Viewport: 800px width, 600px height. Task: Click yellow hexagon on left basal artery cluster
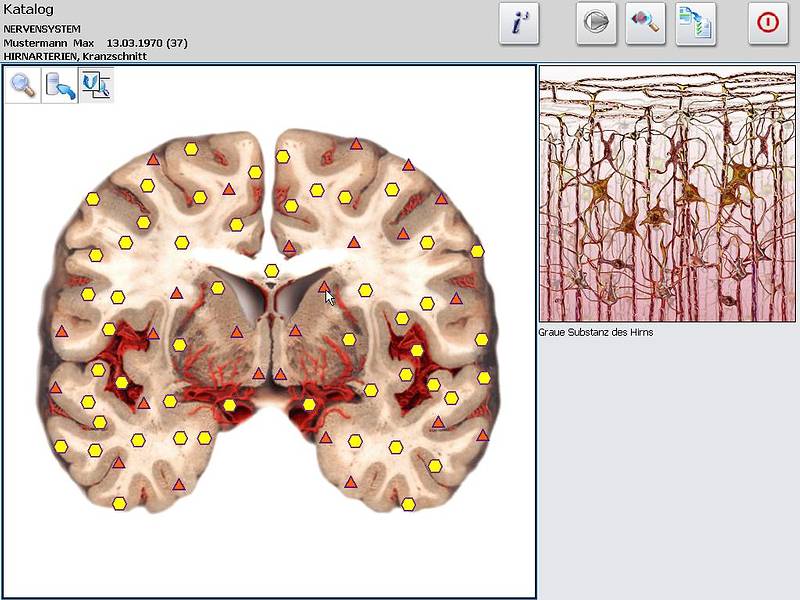point(229,405)
